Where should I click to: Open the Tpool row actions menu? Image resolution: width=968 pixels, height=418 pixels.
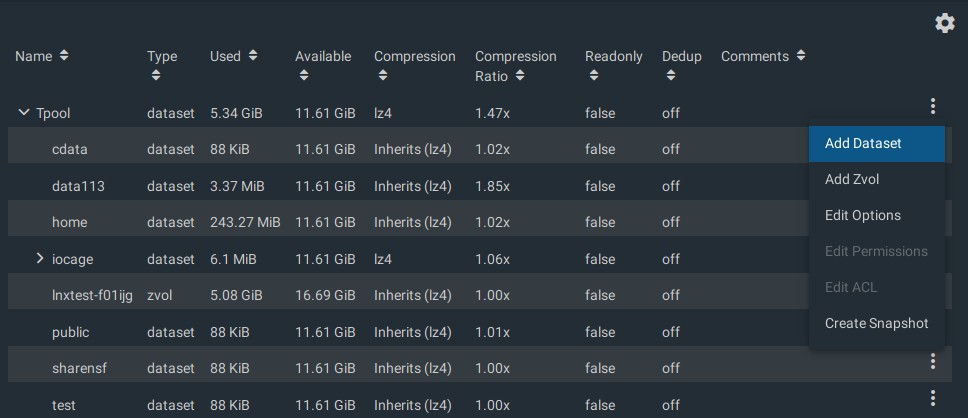pyautogui.click(x=932, y=106)
